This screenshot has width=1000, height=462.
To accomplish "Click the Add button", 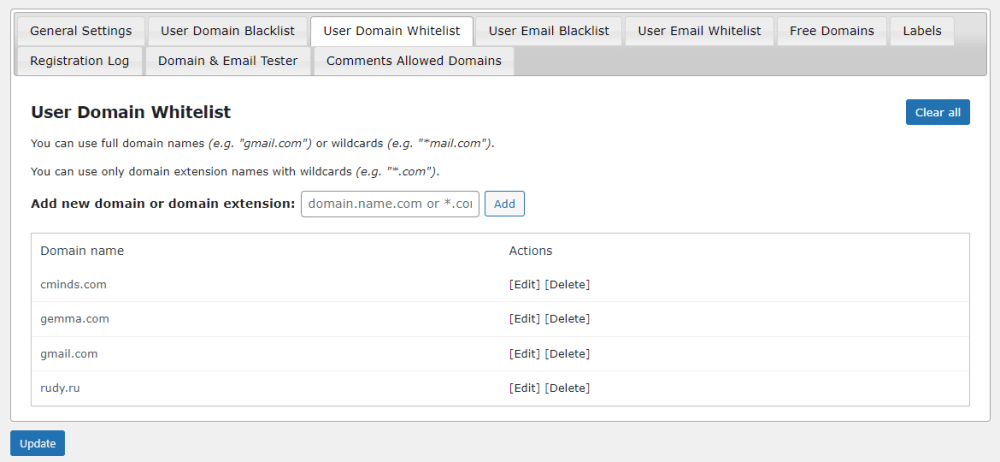I will pos(504,204).
